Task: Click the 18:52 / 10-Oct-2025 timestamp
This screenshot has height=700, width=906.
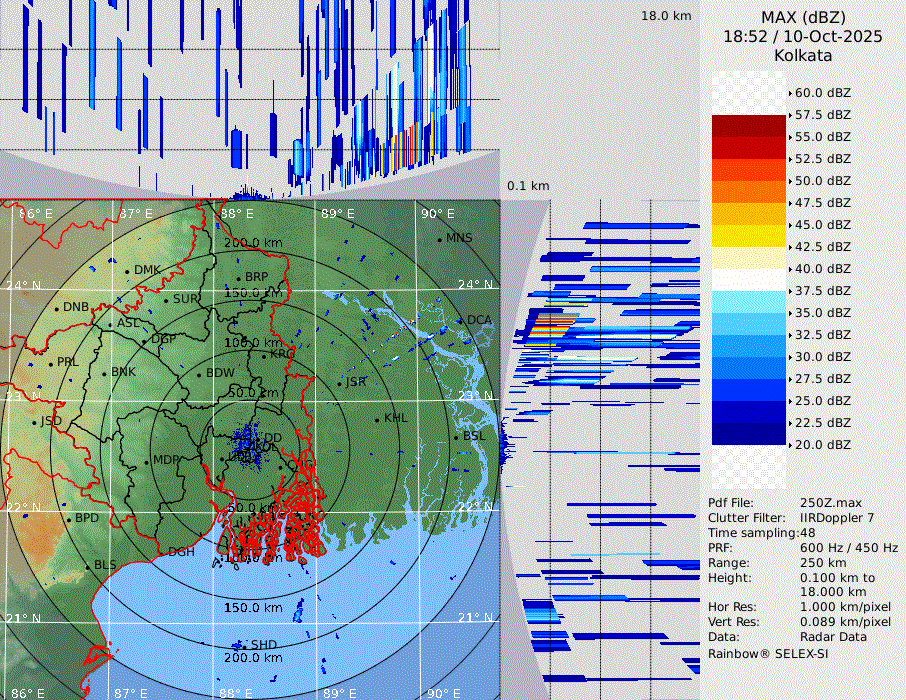Action: point(803,36)
